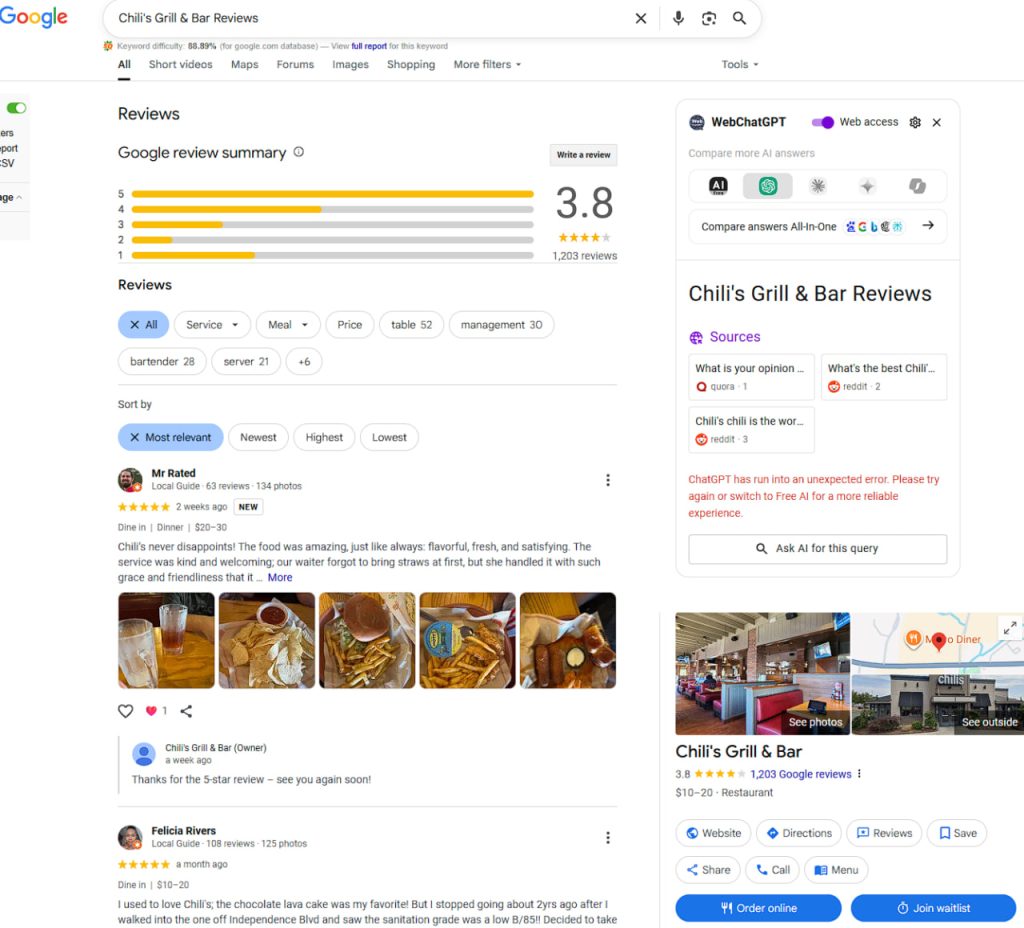Expand Mr Rated's review with More
The height and width of the screenshot is (928, 1024).
(280, 577)
